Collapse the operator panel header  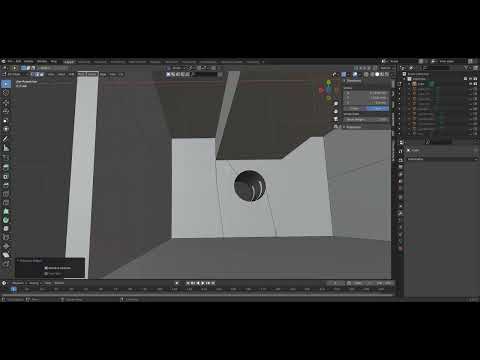click(31, 261)
